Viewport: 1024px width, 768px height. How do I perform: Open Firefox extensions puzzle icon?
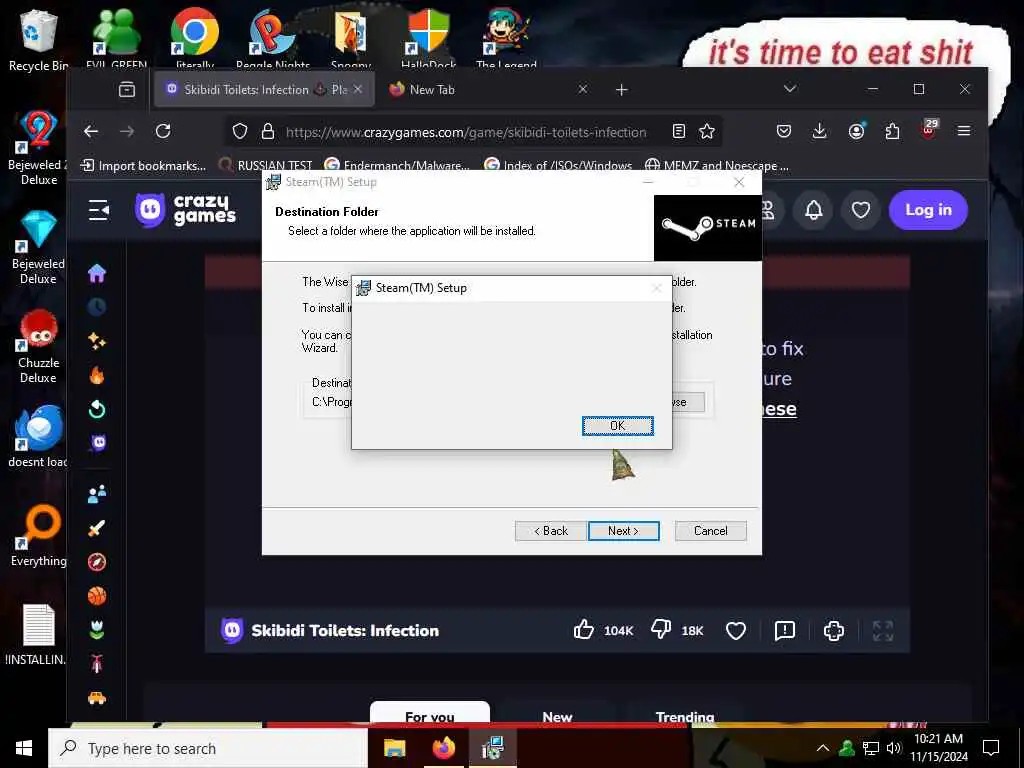click(x=892, y=131)
